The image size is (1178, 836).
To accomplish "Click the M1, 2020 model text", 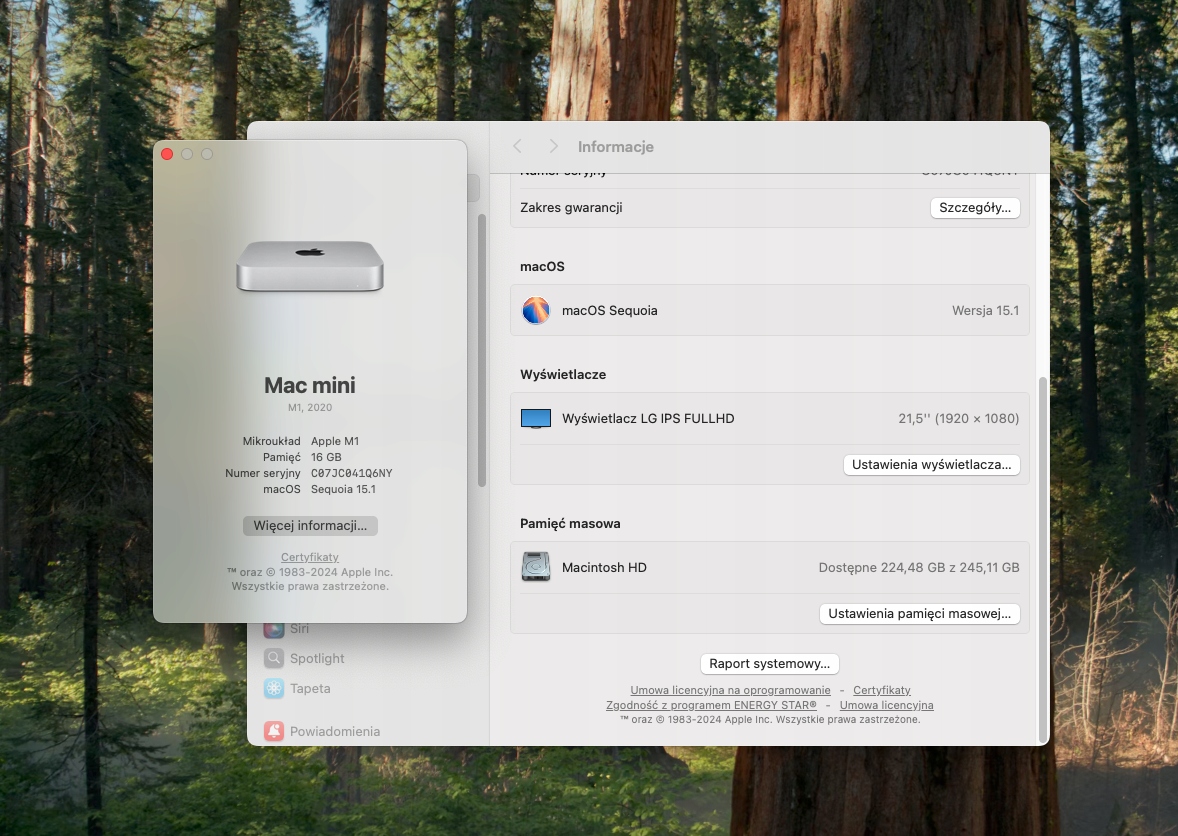I will pos(310,407).
